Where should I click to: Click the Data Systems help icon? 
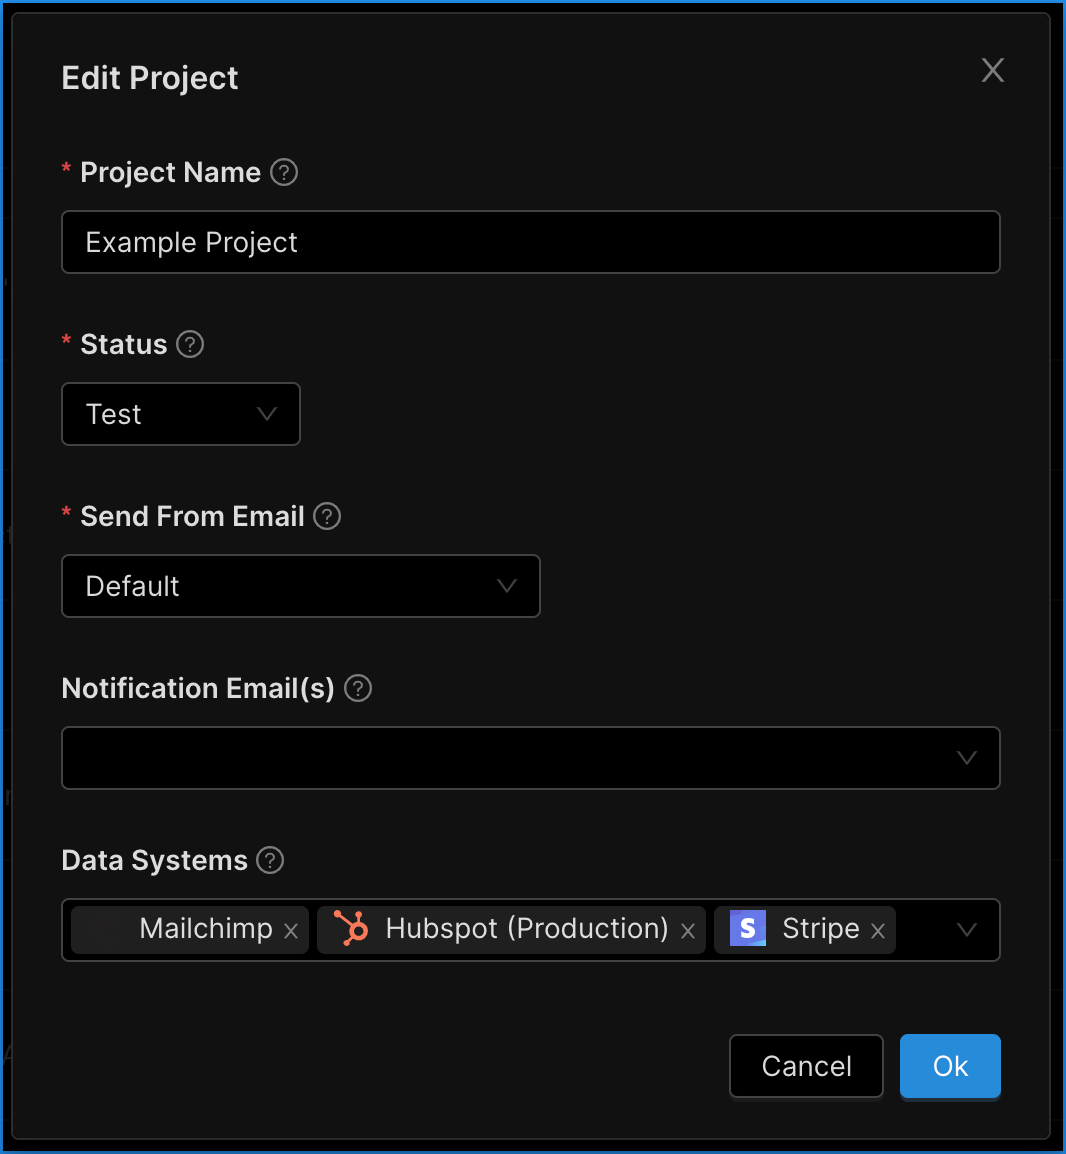(269, 860)
